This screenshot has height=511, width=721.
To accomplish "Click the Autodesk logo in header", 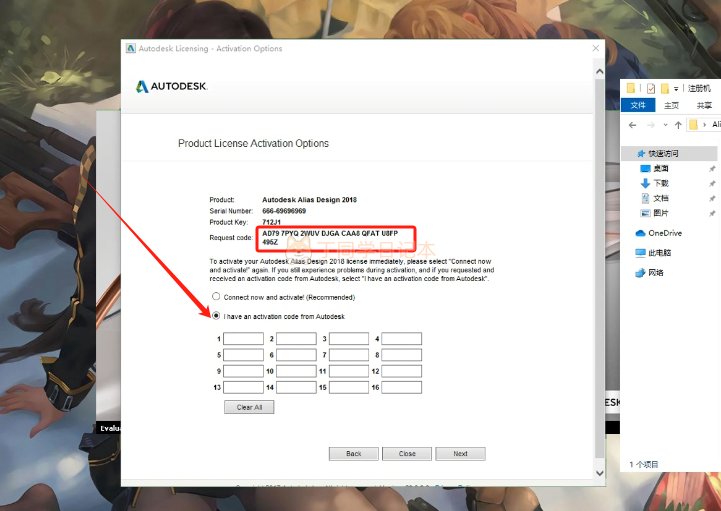I will point(172,86).
